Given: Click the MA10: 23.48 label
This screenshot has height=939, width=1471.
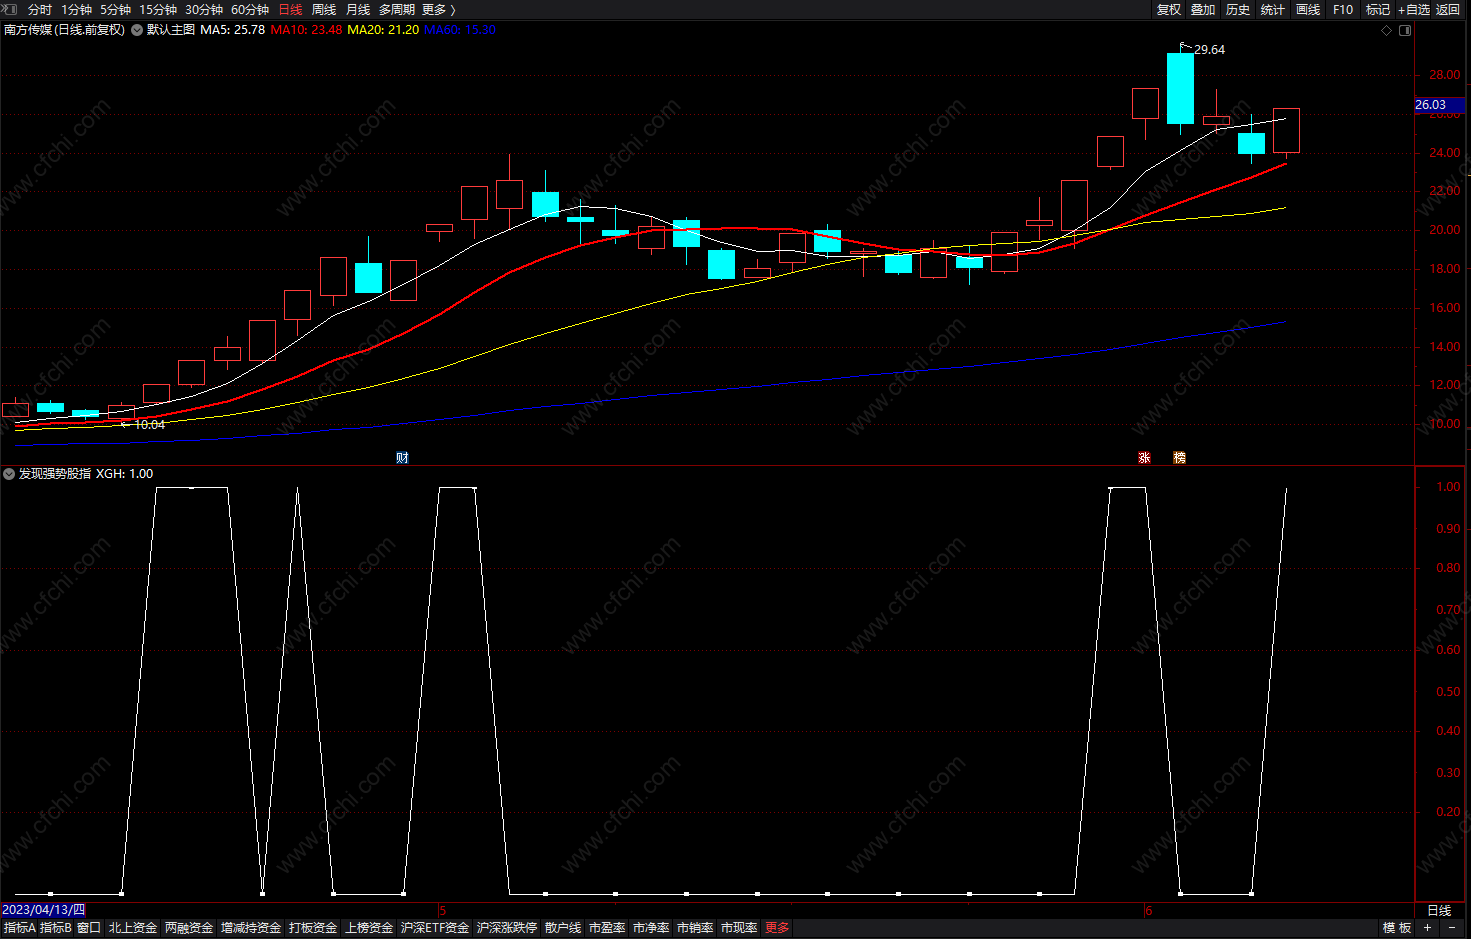Looking at the screenshot, I should tap(306, 30).
